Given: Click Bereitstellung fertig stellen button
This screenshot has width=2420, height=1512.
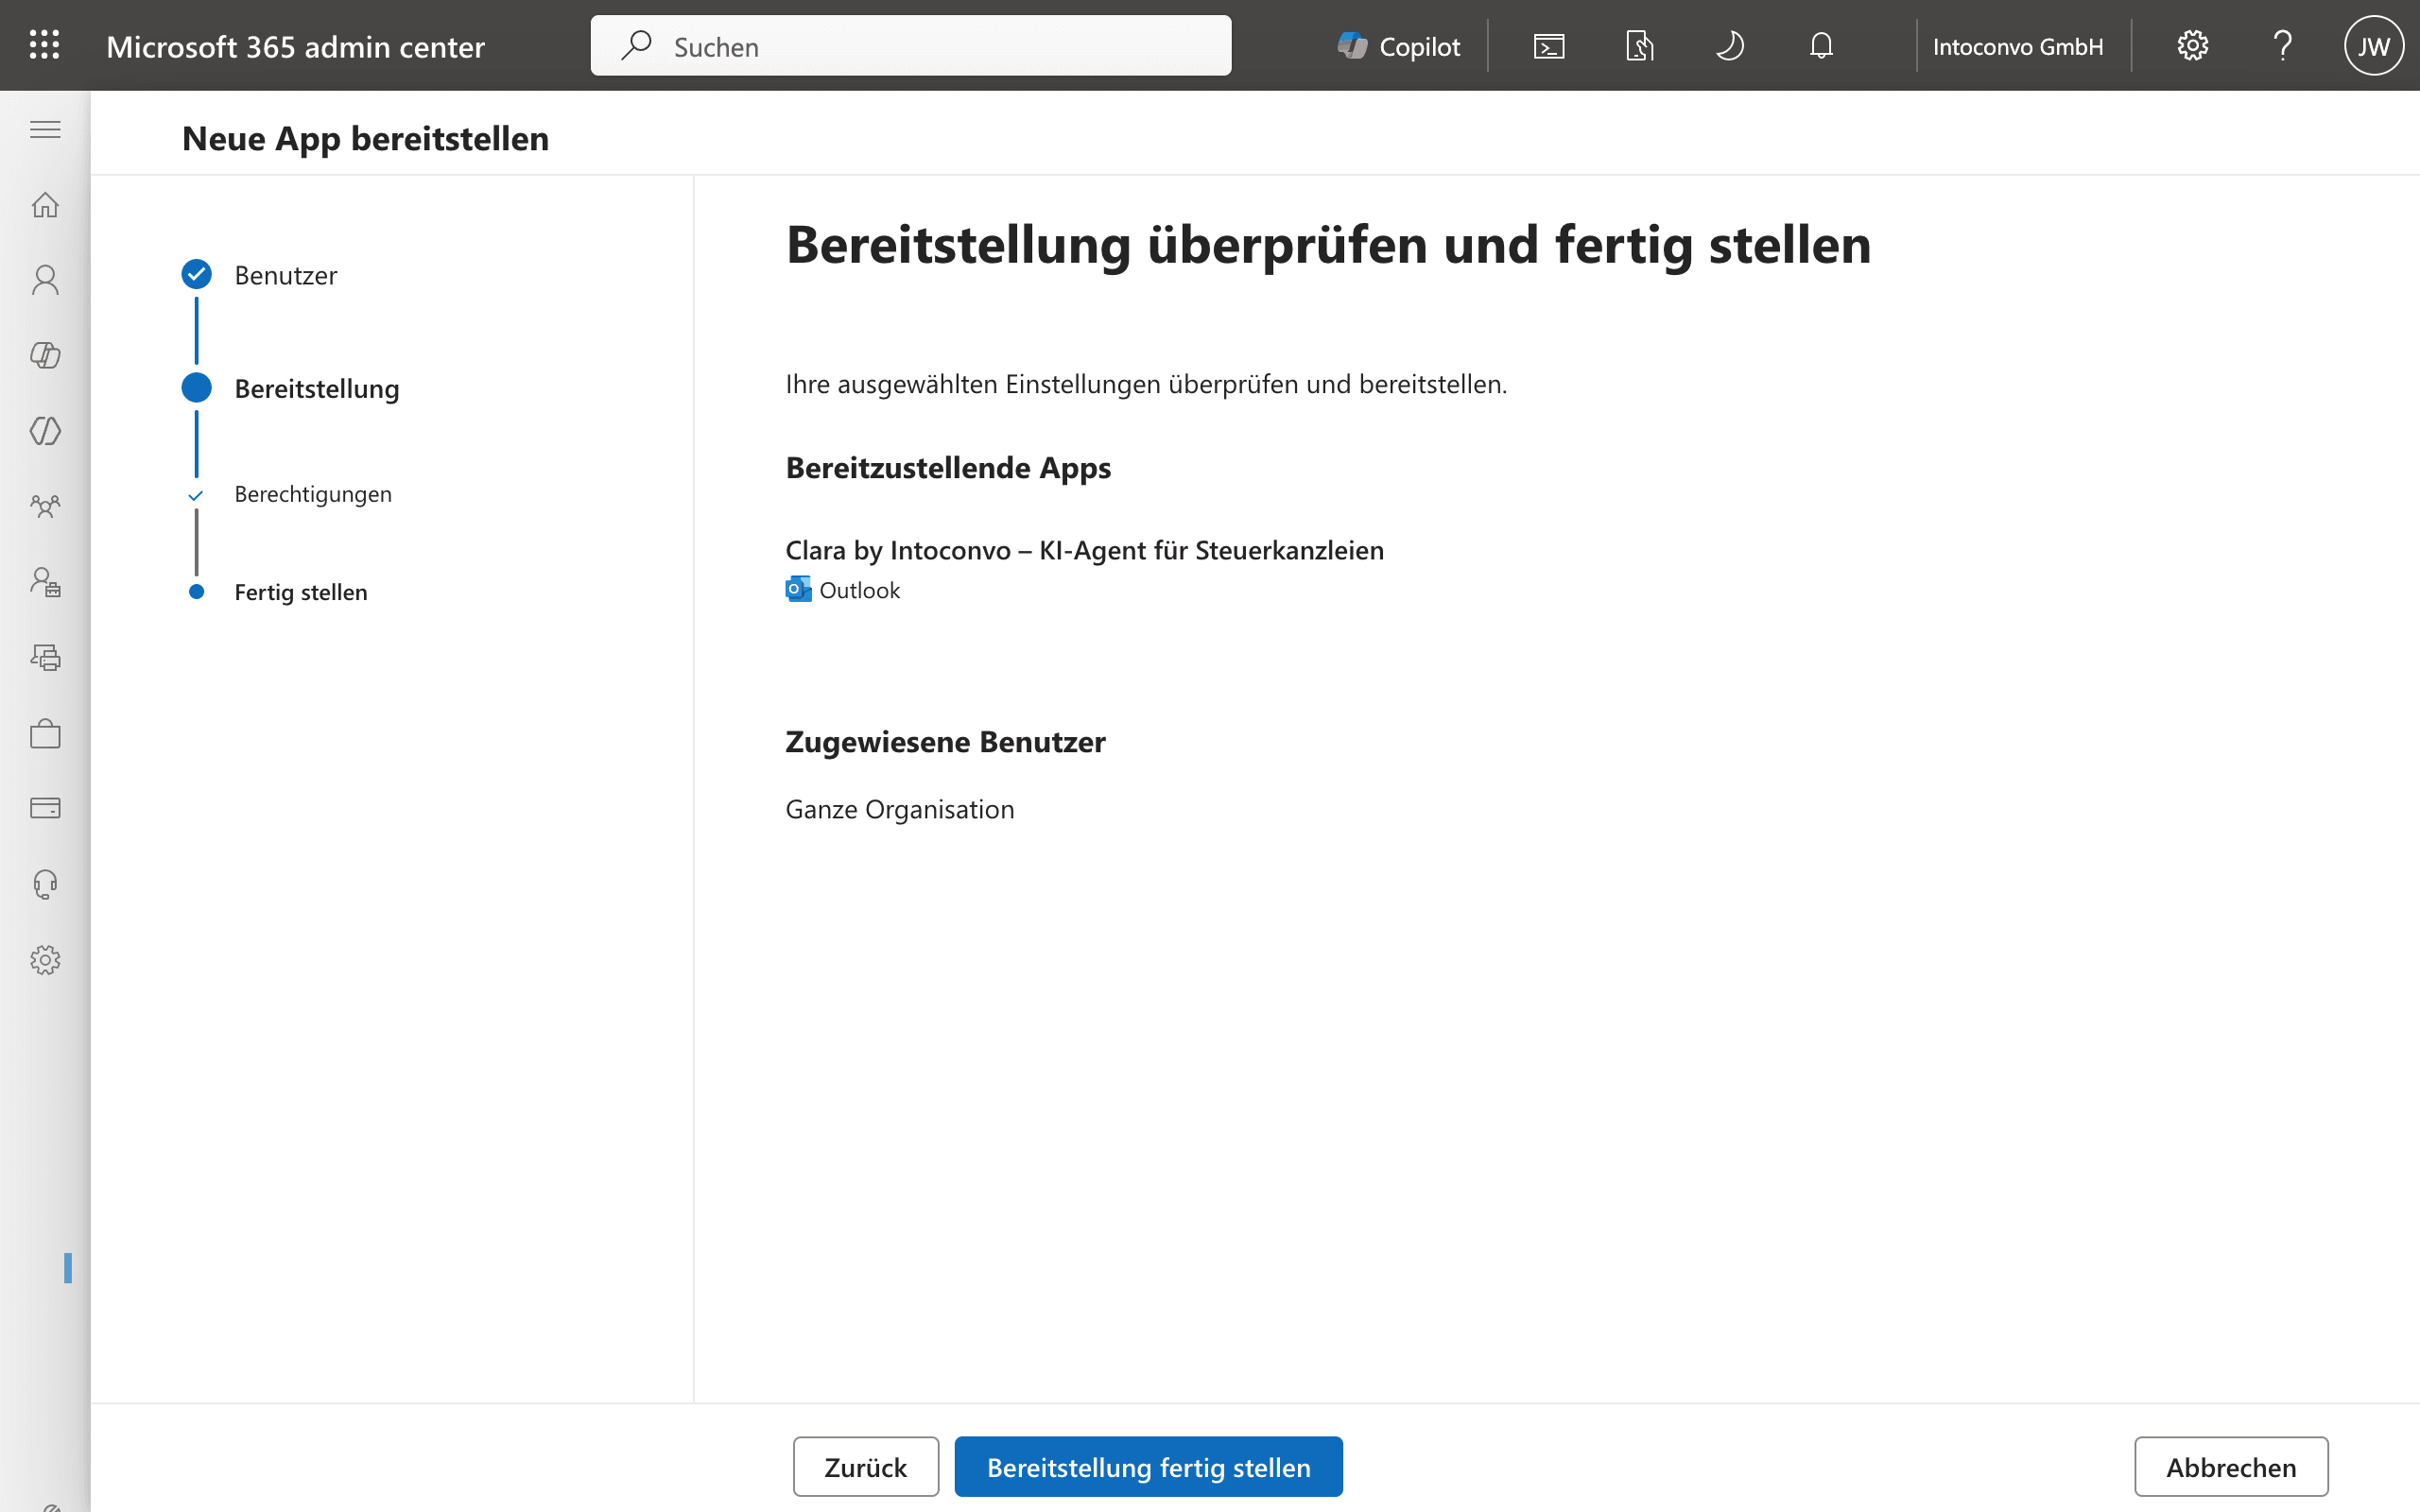Looking at the screenshot, I should tap(1148, 1466).
